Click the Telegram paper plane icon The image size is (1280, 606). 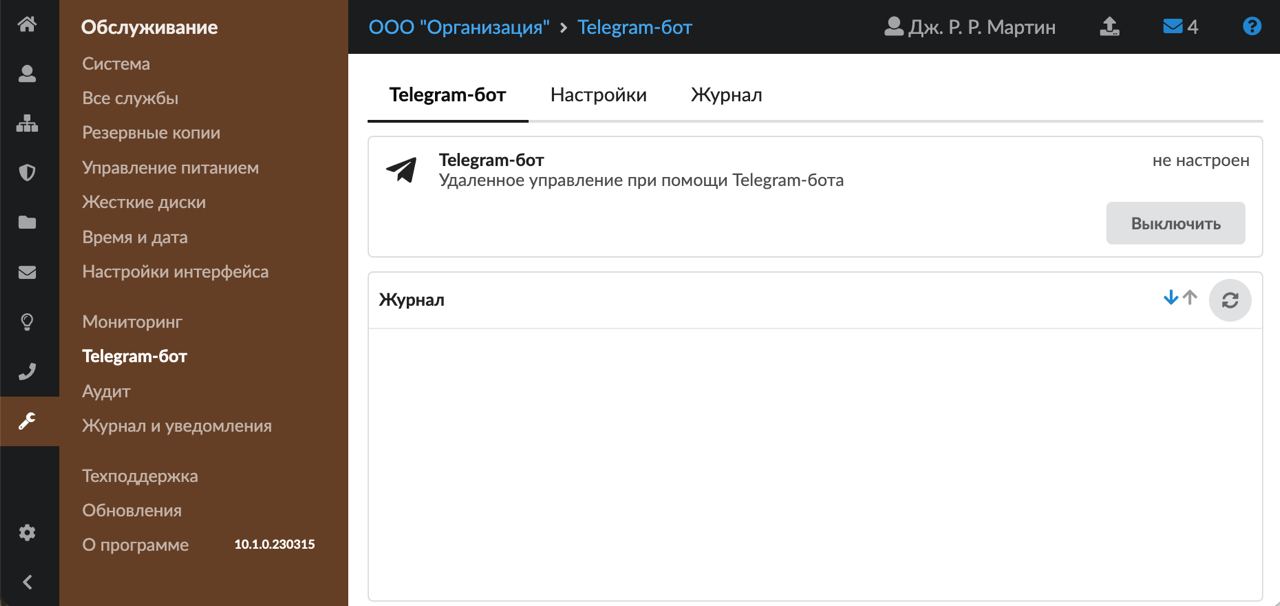click(x=401, y=170)
